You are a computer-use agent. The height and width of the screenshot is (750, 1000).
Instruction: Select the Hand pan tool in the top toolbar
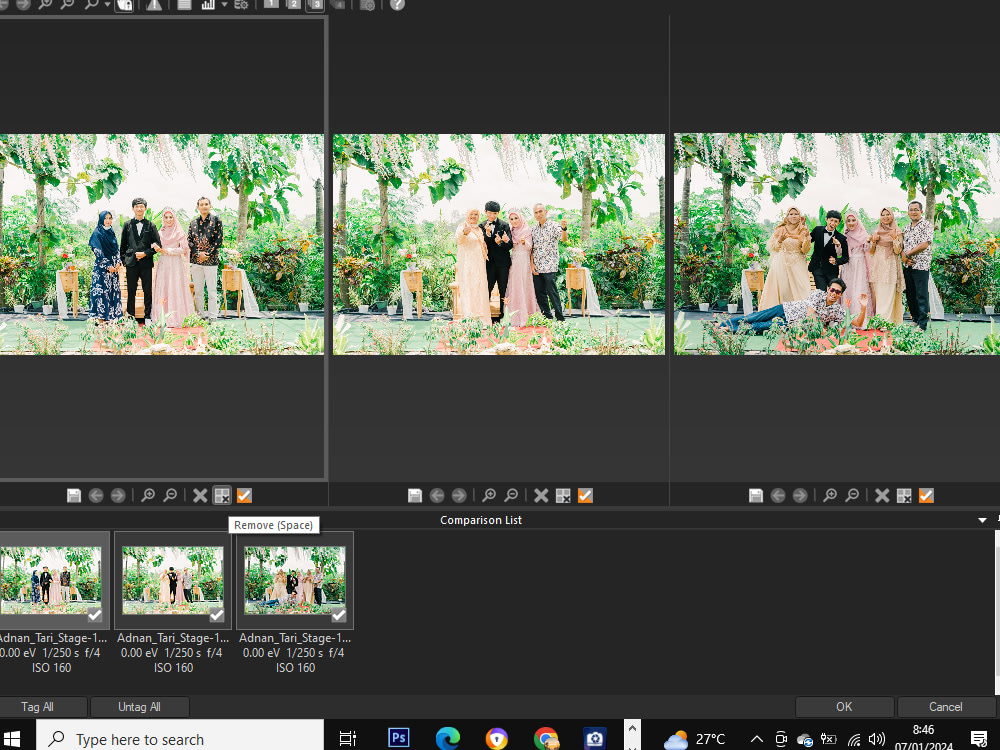[x=122, y=5]
